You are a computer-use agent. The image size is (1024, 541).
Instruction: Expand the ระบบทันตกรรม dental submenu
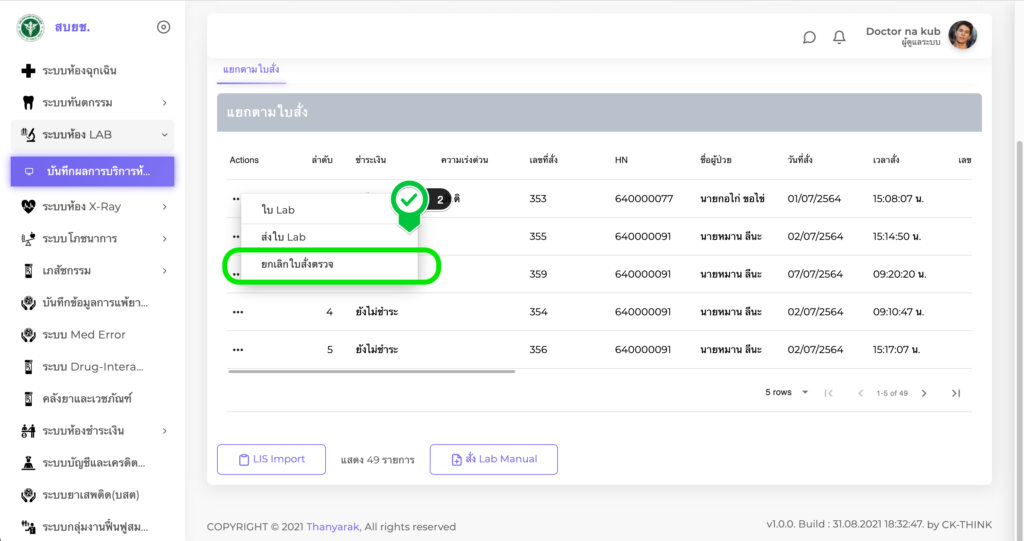click(x=164, y=103)
